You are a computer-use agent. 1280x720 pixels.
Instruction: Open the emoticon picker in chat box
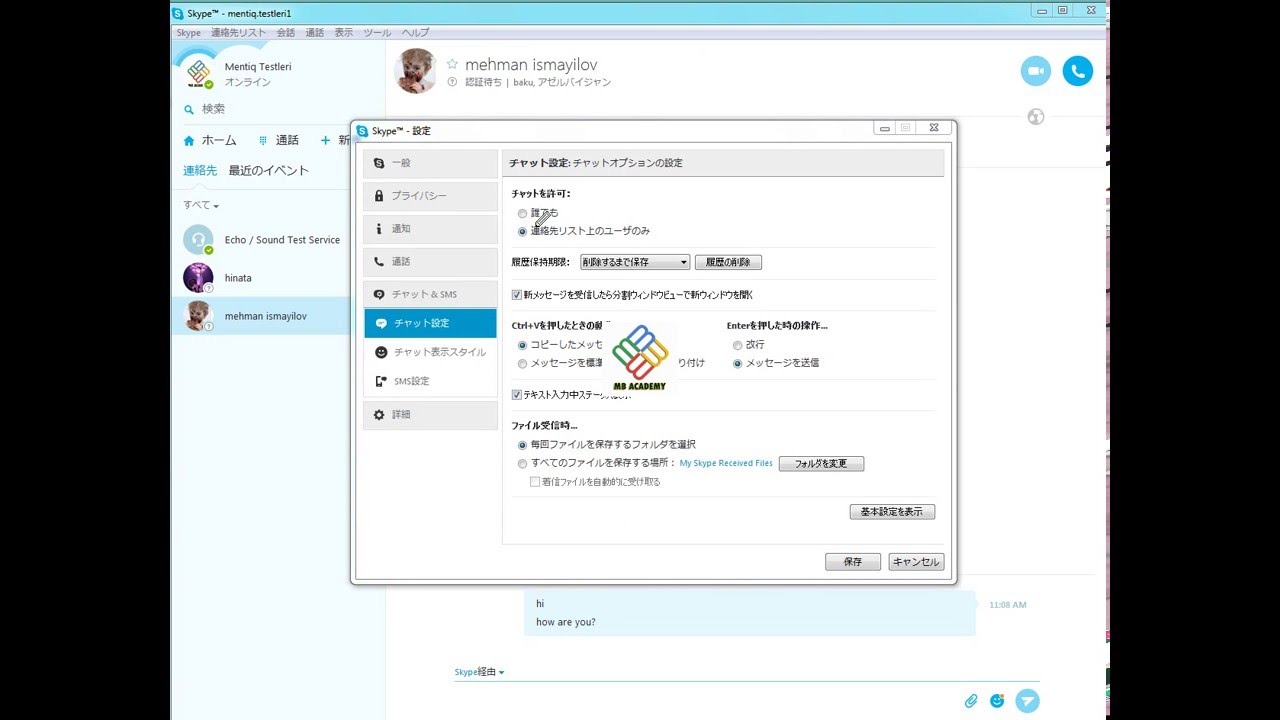coord(997,701)
